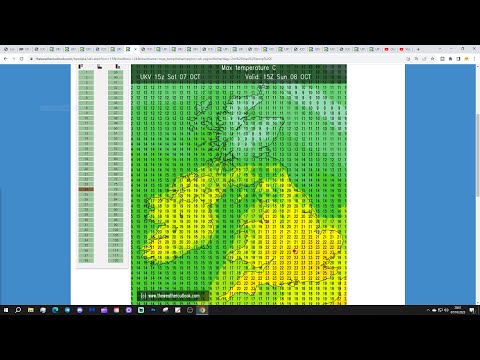This screenshot has height=360, width=480.
Task: Select forecast step 35
Action: (86, 245)
